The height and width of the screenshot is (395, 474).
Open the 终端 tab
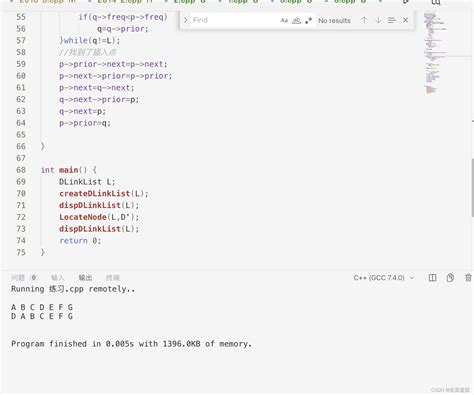pyautogui.click(x=113, y=278)
